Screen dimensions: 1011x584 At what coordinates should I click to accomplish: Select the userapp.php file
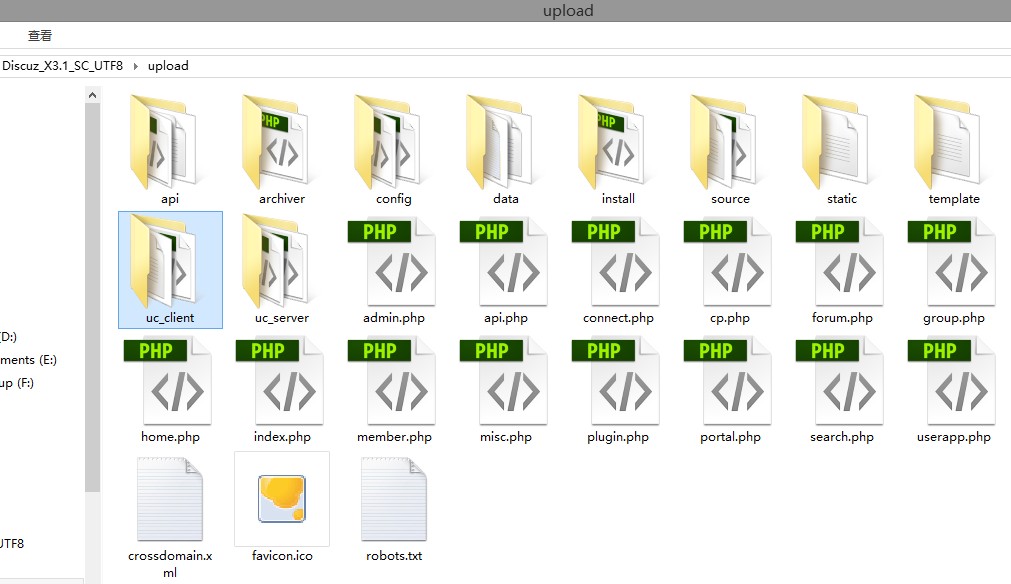(953, 381)
